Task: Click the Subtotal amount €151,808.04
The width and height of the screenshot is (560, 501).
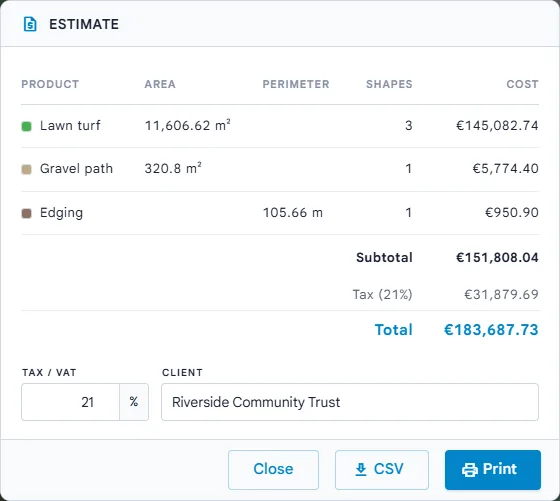Action: point(497,257)
